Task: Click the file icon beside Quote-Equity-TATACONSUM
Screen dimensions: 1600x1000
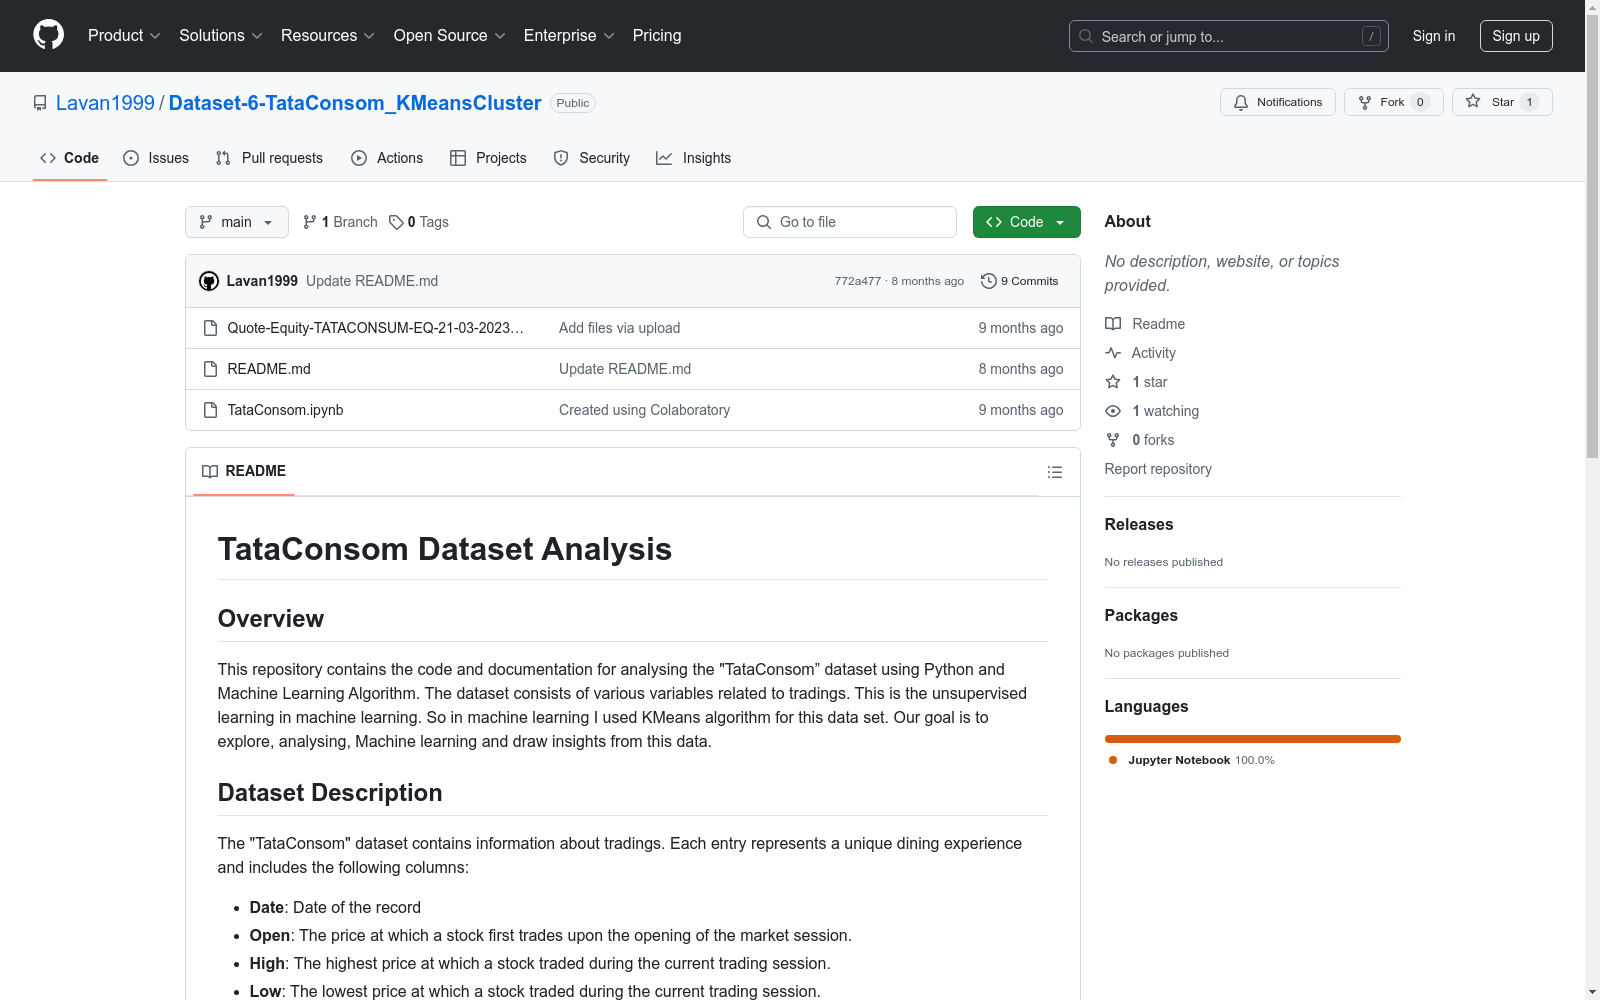Action: [210, 328]
